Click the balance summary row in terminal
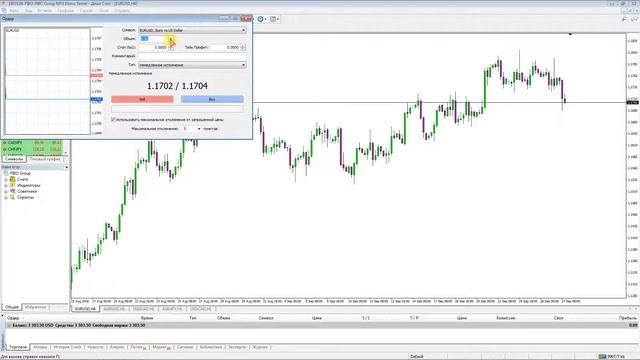This screenshot has width=640, height=360. [322, 325]
